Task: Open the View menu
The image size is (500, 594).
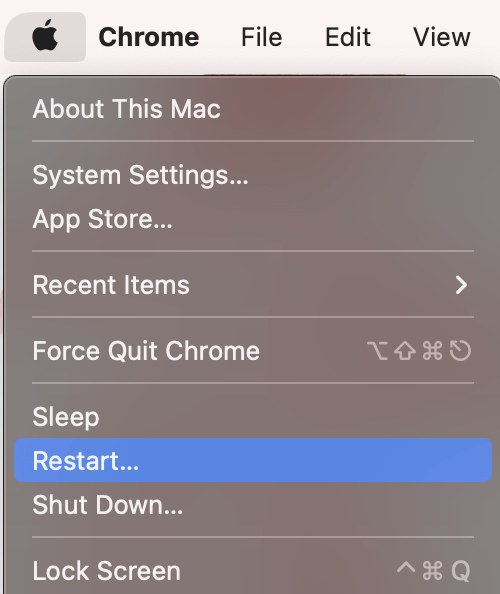Action: (x=442, y=37)
